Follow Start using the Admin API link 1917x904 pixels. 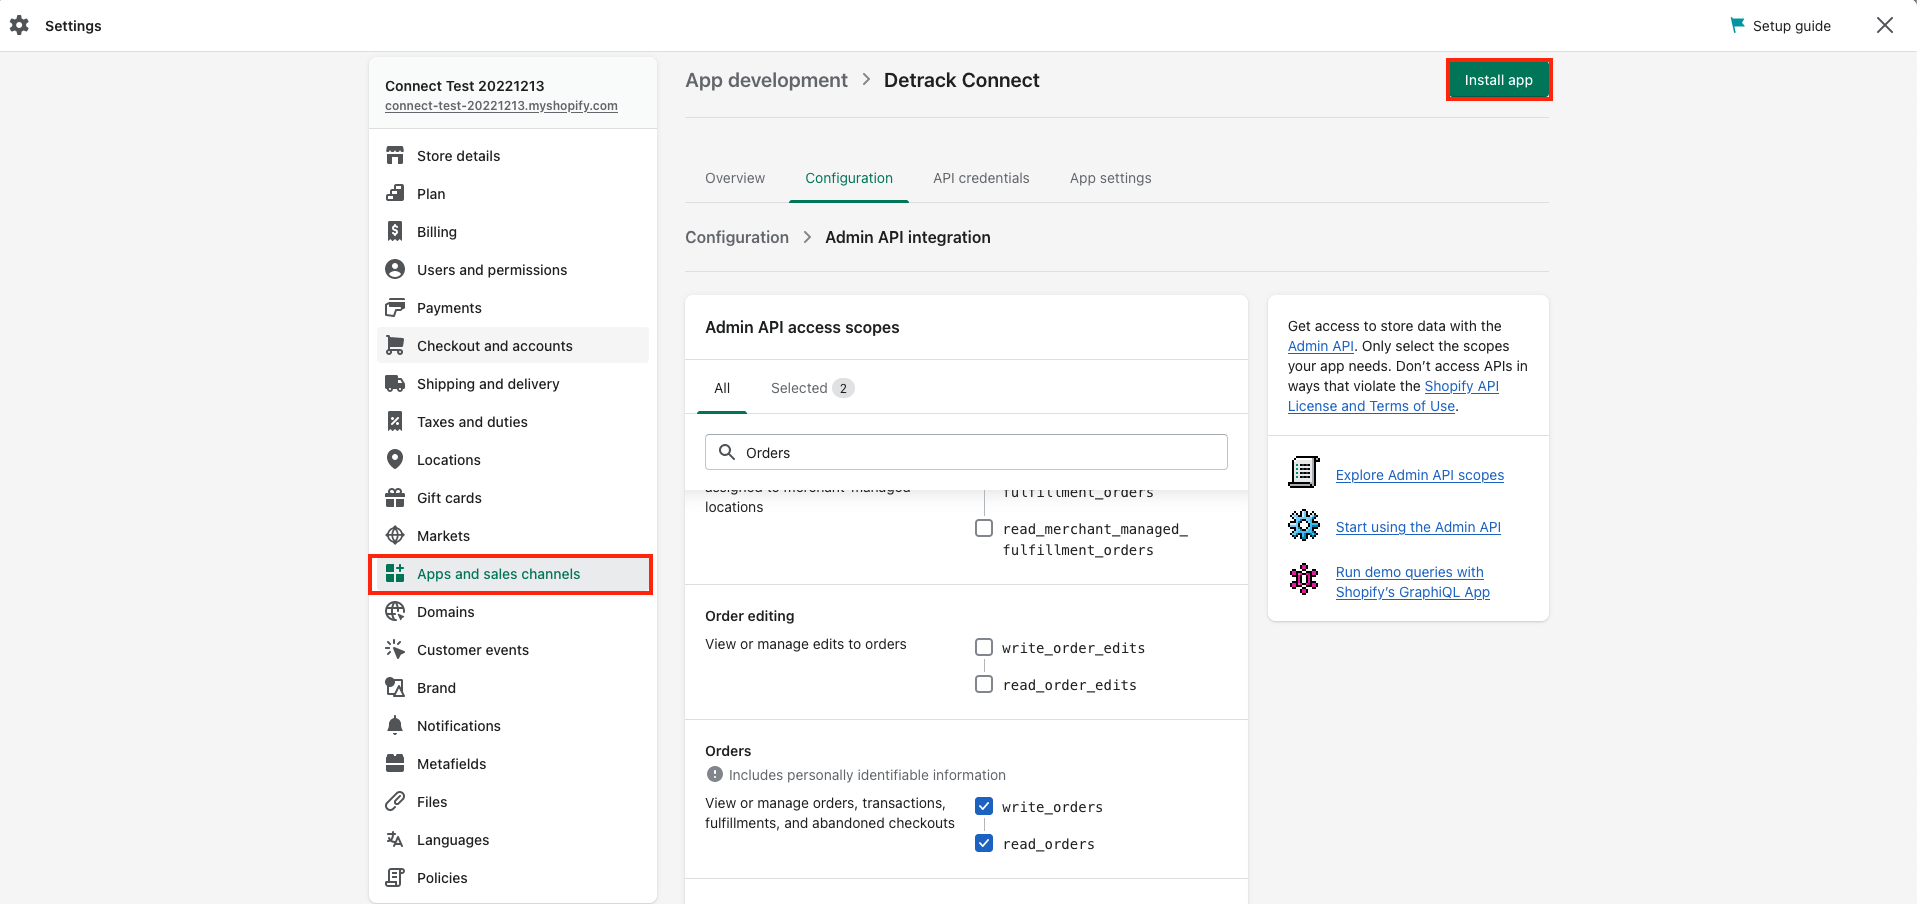1418,527
